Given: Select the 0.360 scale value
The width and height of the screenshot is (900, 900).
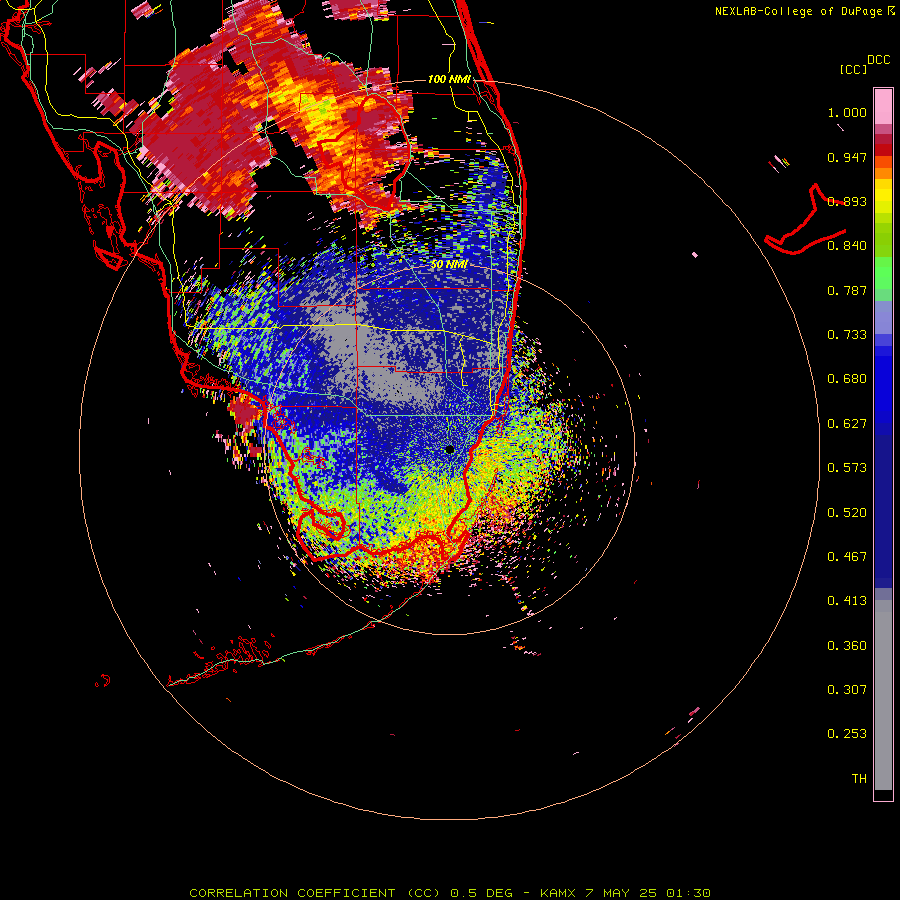Looking at the screenshot, I should (x=847, y=646).
